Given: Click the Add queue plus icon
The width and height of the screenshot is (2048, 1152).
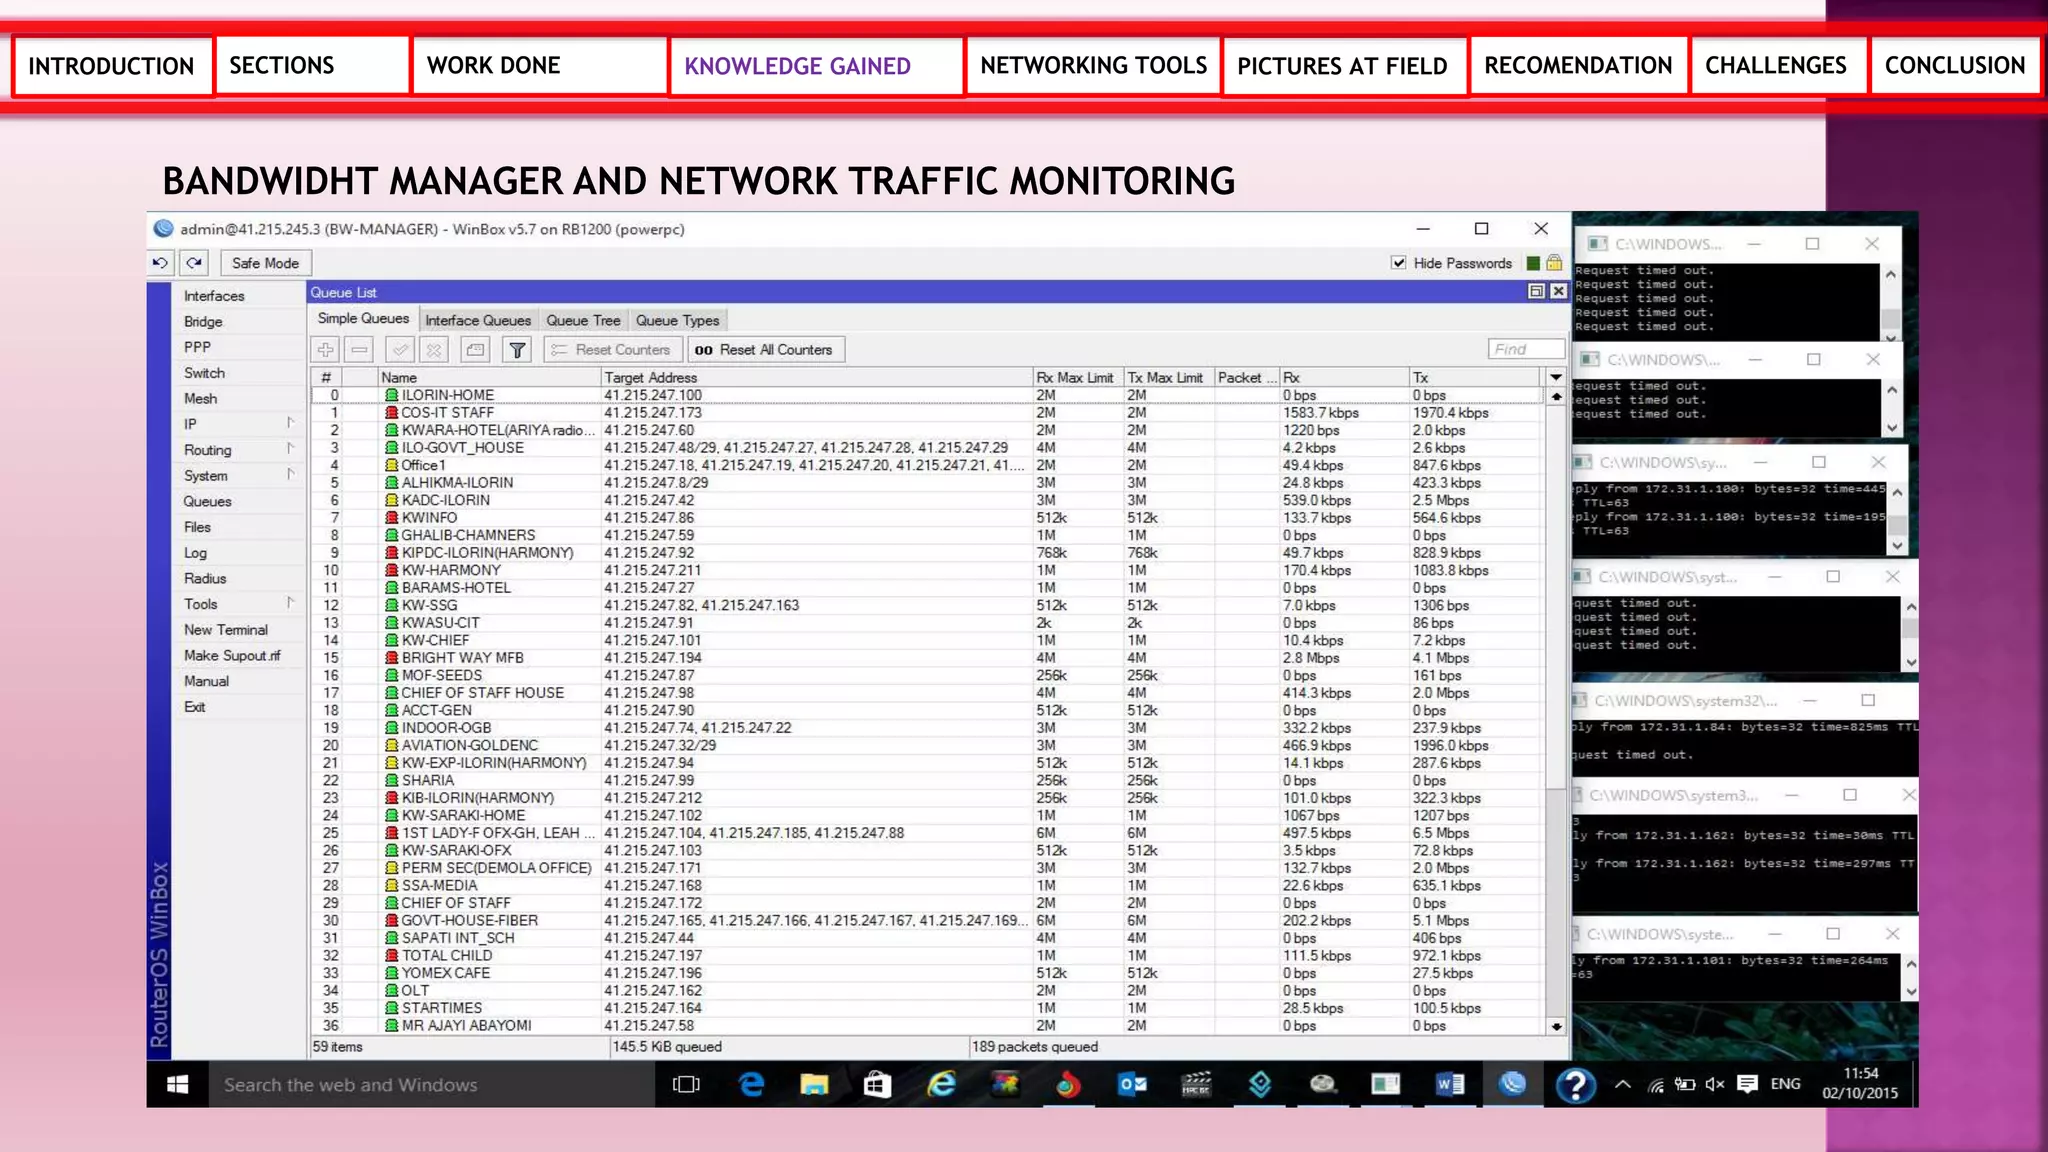Looking at the screenshot, I should coord(325,350).
